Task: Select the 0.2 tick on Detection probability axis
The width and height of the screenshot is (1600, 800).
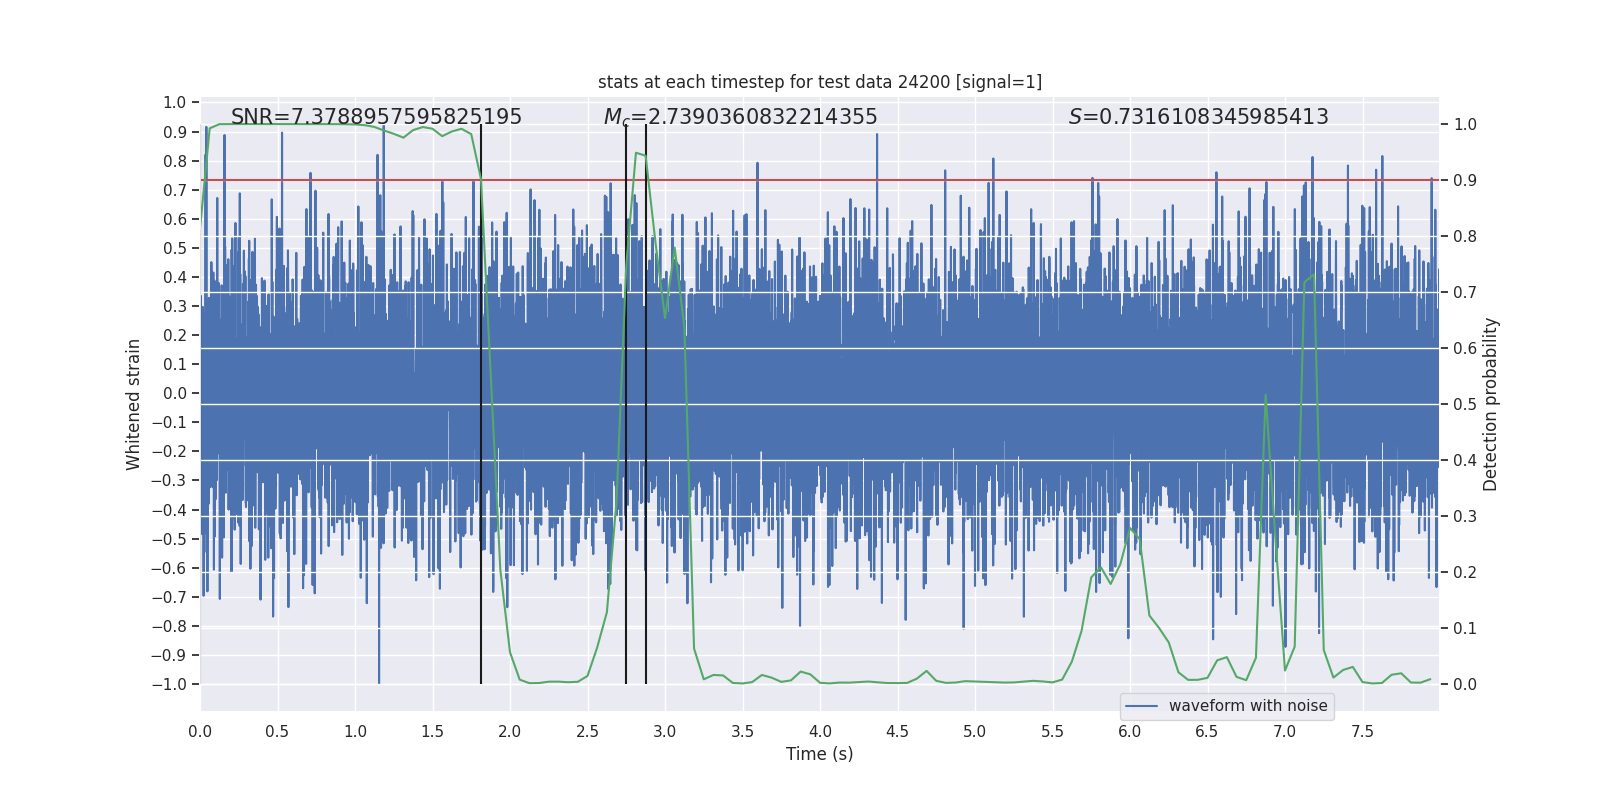Action: [x=1465, y=573]
